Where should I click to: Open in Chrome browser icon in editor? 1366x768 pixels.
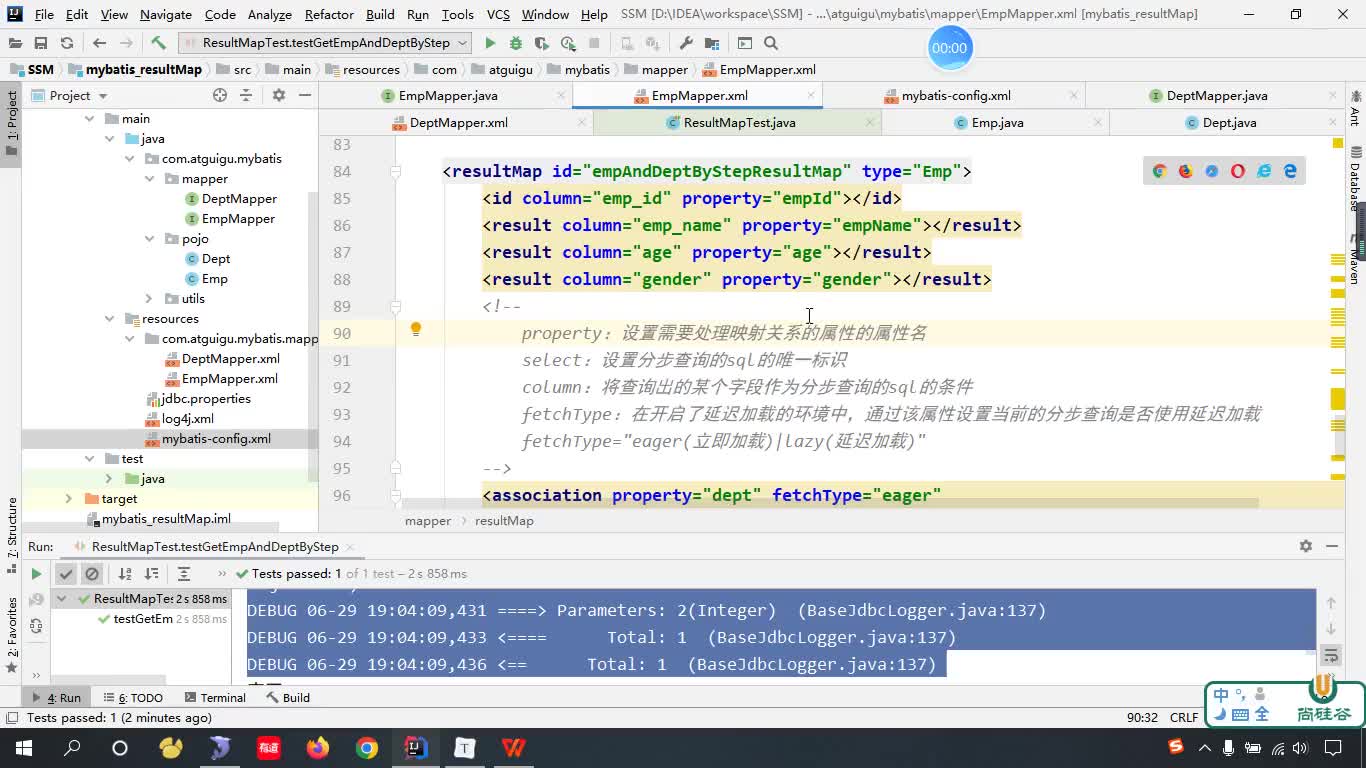point(1159,171)
